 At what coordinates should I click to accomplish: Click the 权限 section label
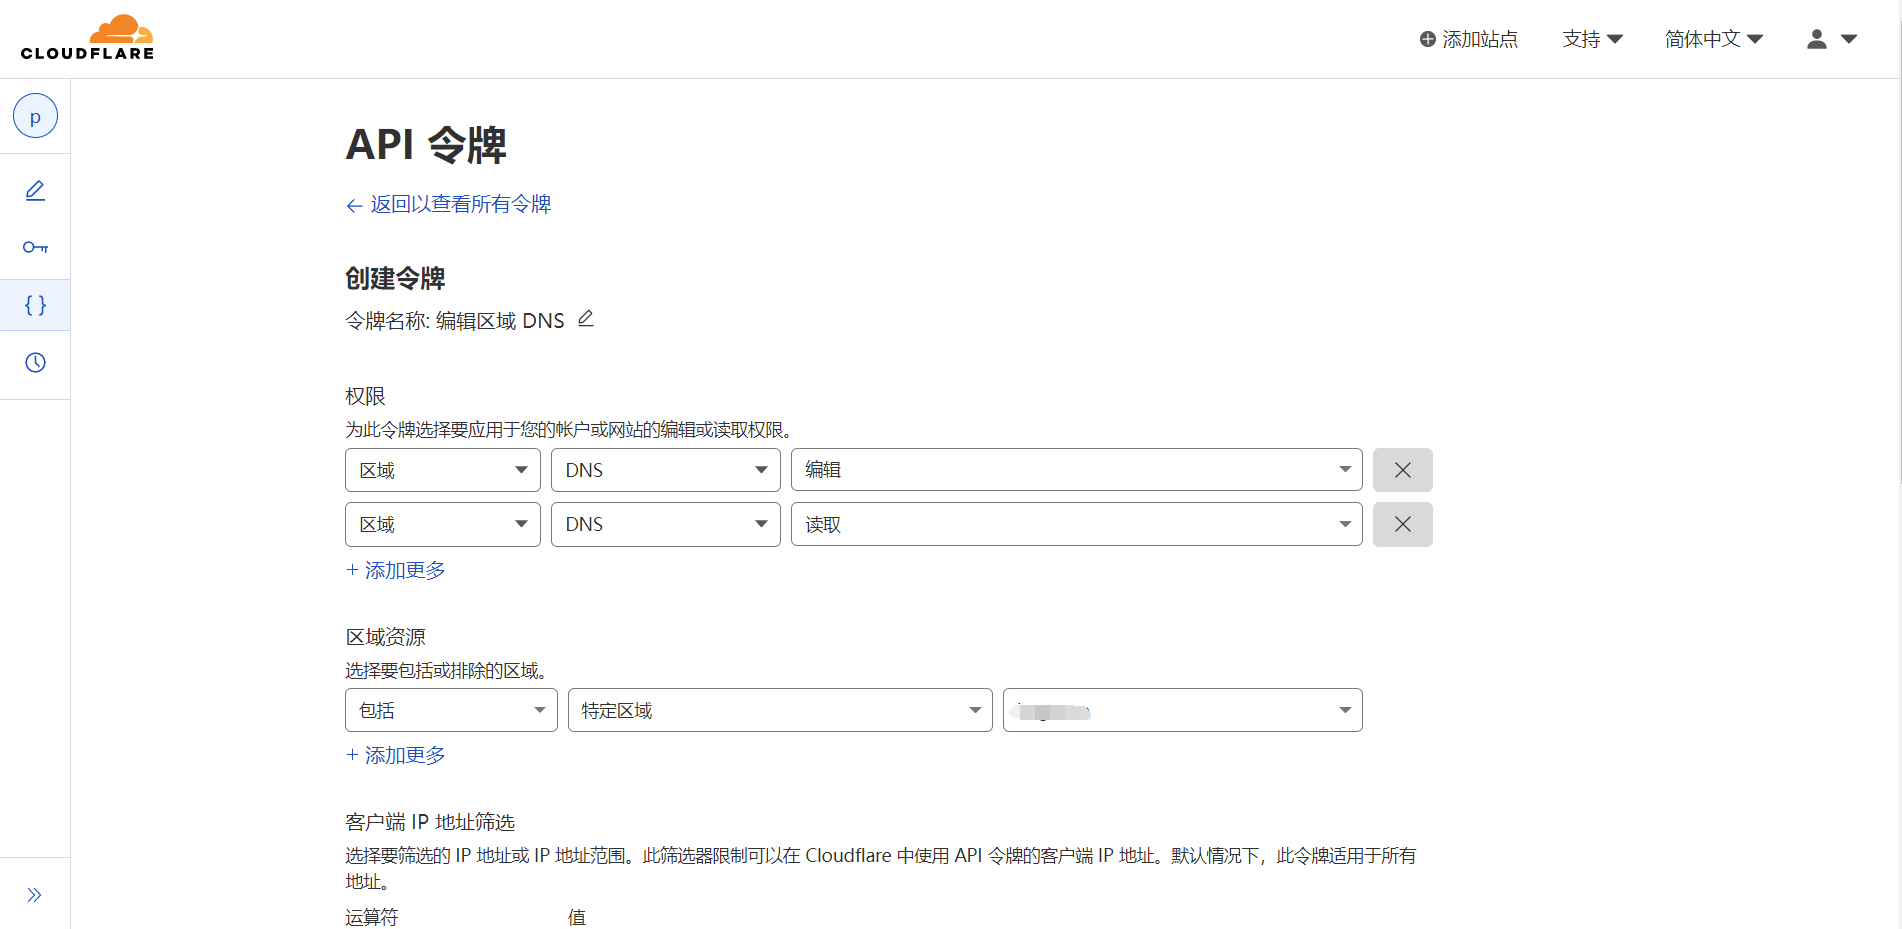pos(365,396)
